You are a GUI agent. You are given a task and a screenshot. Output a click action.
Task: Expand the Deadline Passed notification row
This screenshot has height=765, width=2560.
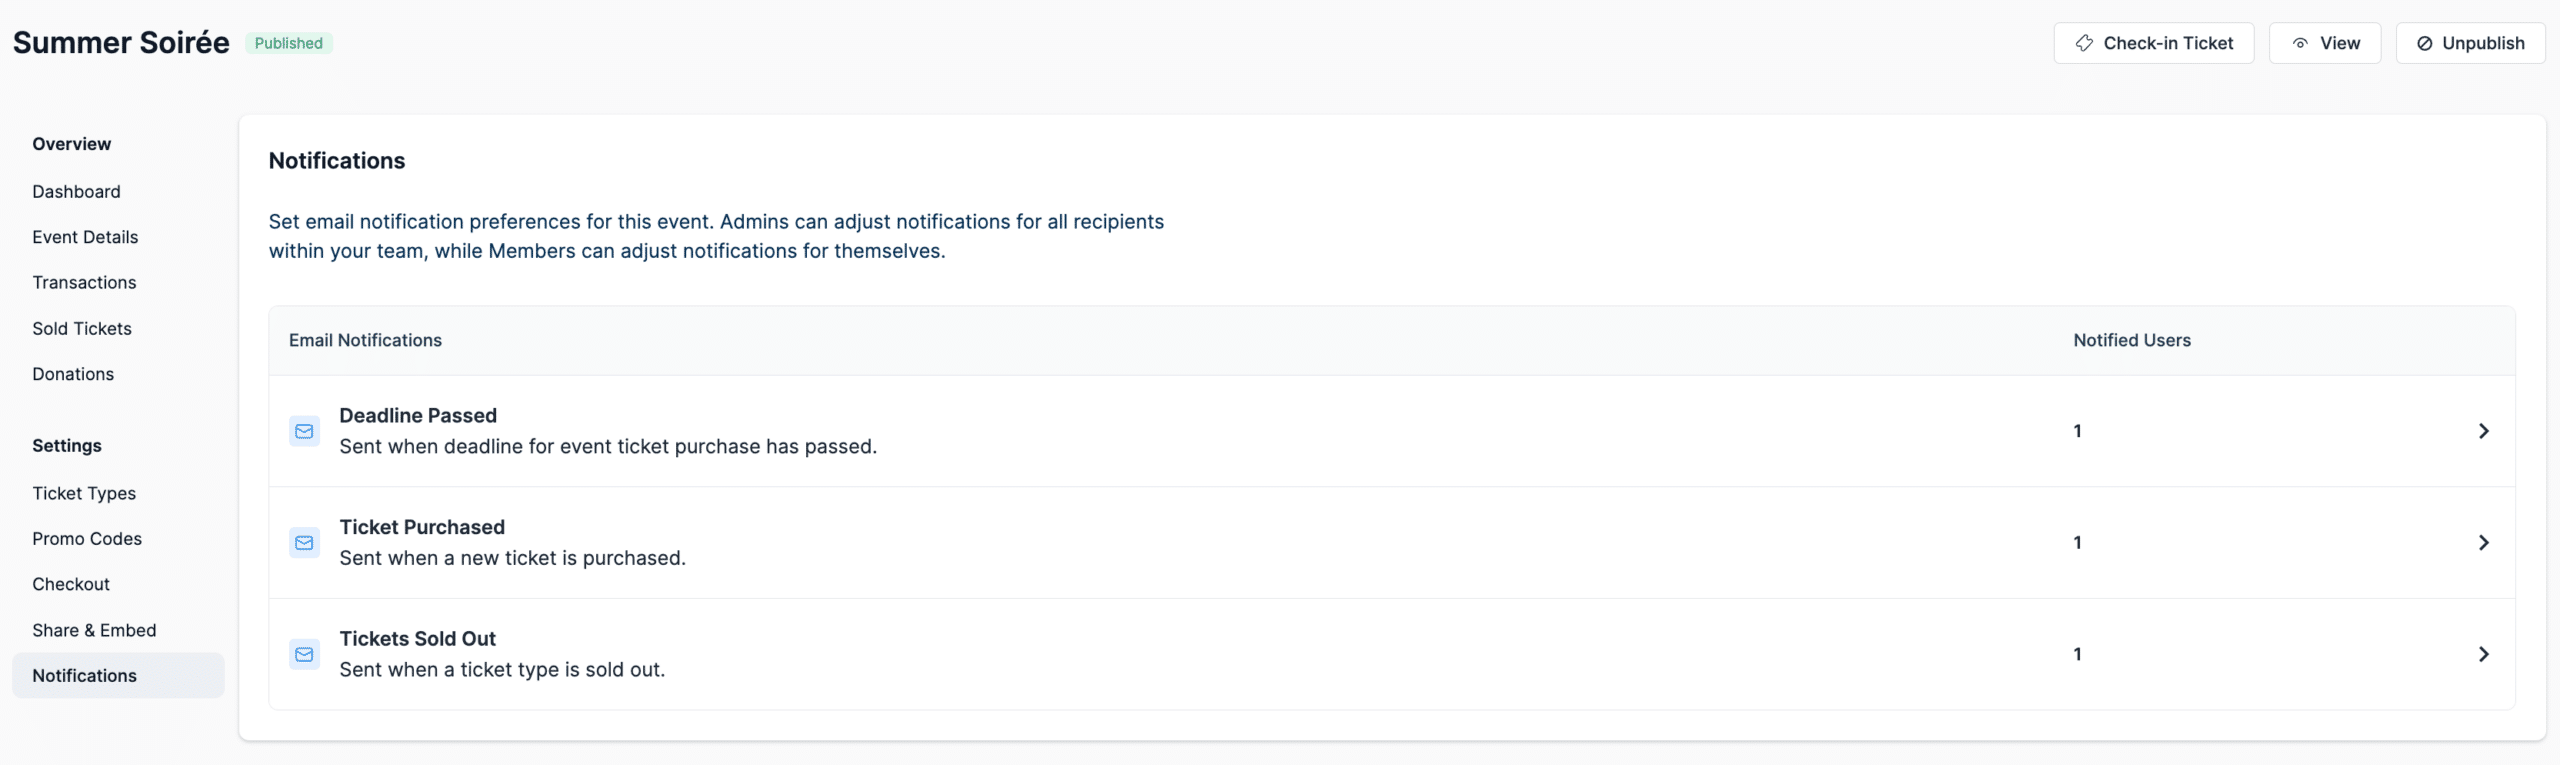[2484, 431]
